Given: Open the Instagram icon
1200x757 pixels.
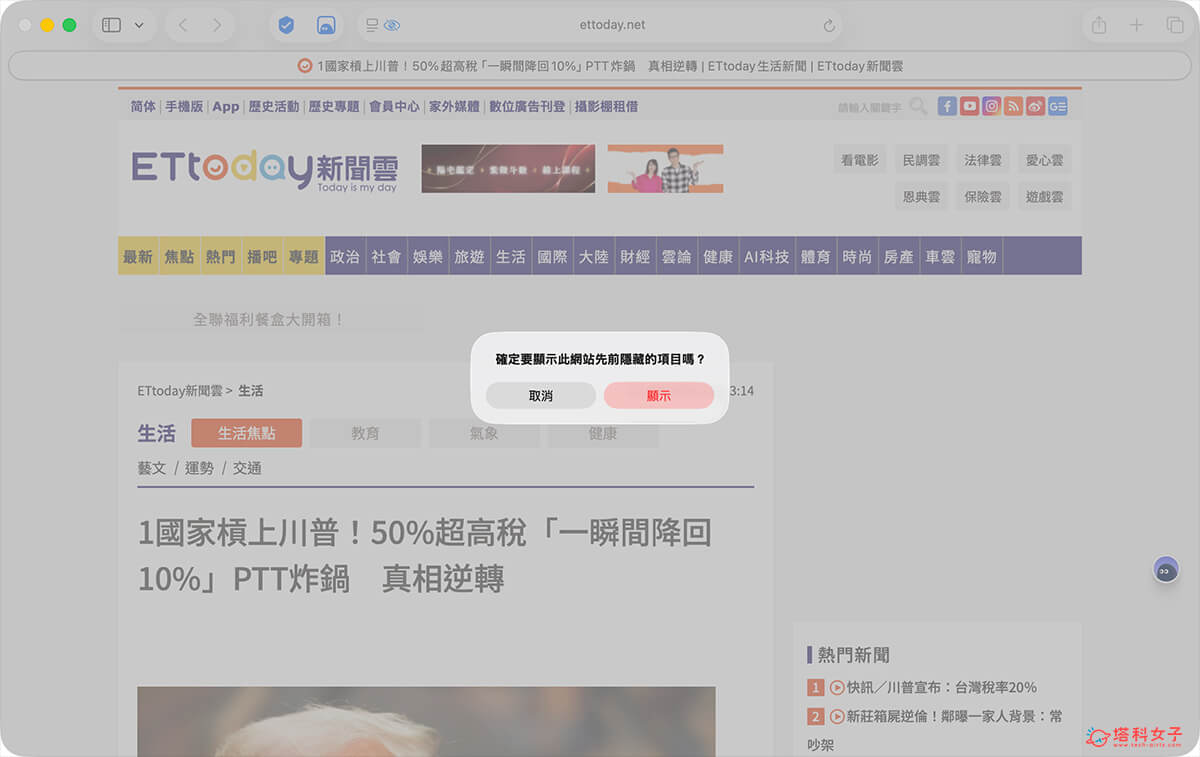Looking at the screenshot, I should tap(991, 106).
